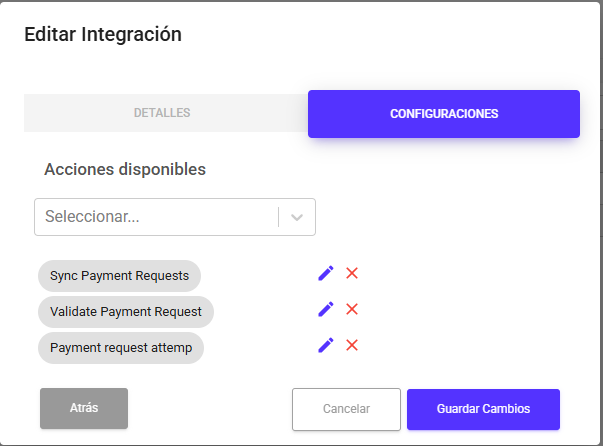The height and width of the screenshot is (446, 603).
Task: Delete the Payment request attemp action
Action: [352, 345]
